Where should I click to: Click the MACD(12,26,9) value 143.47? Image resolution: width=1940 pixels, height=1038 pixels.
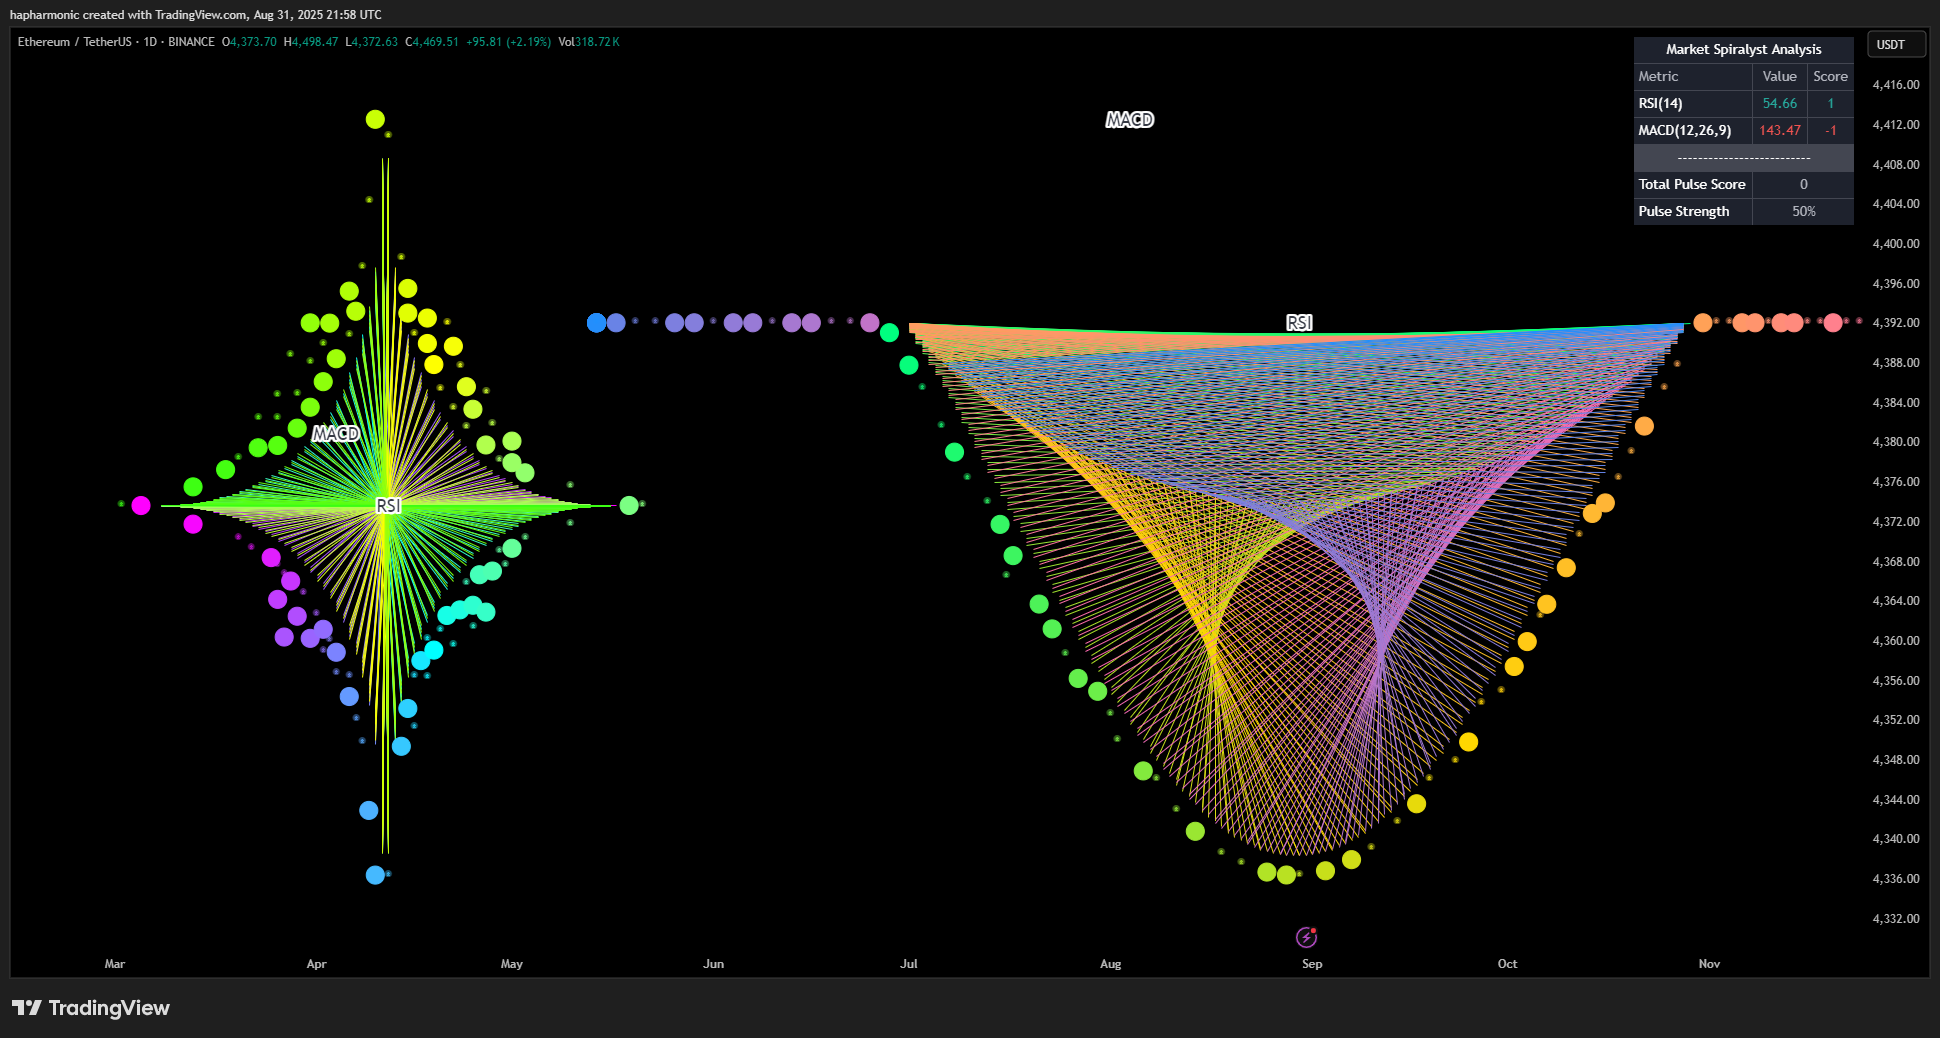(1779, 130)
